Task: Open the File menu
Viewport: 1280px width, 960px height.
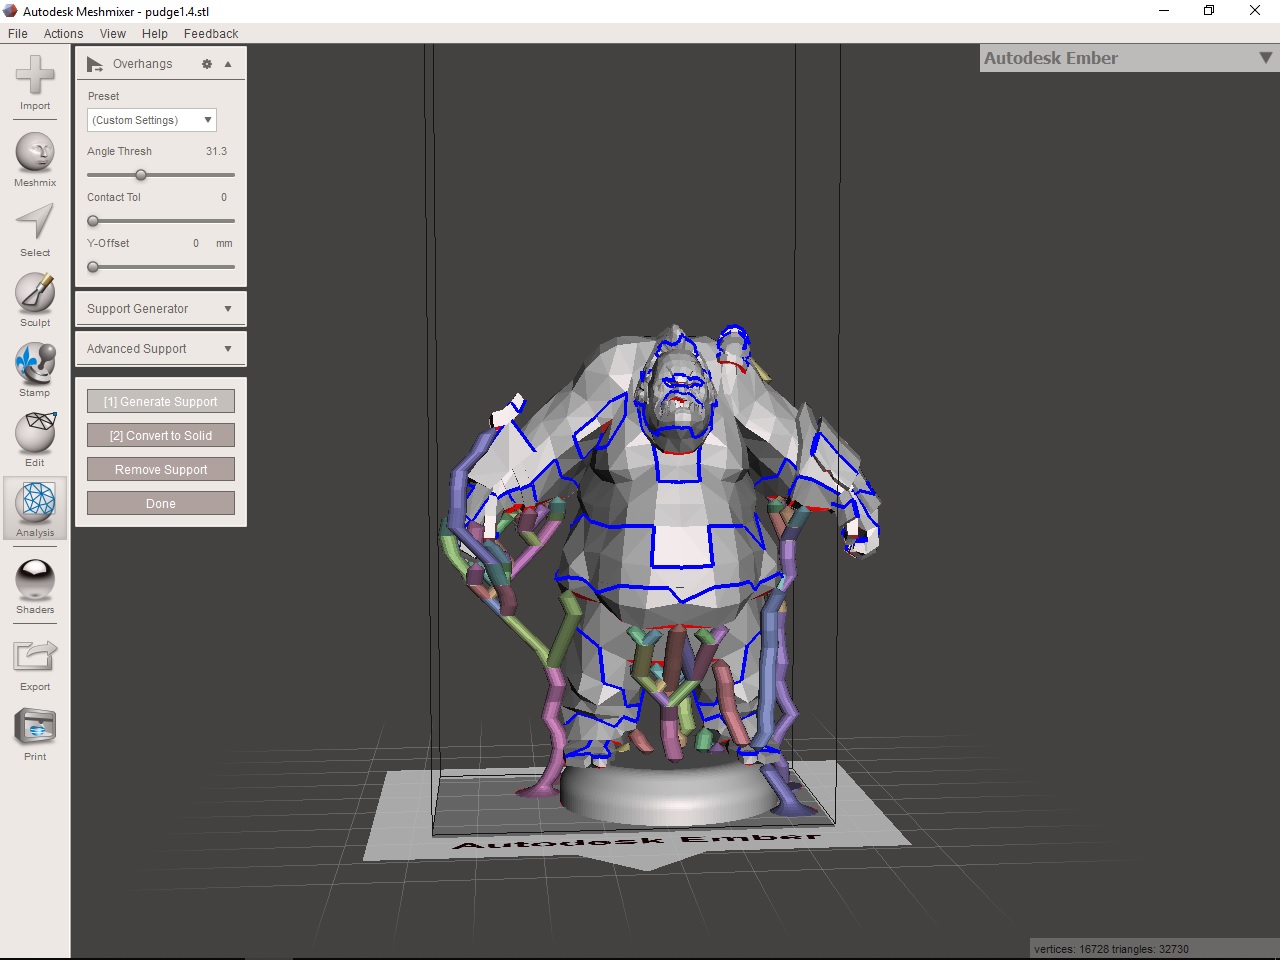Action: coord(18,33)
